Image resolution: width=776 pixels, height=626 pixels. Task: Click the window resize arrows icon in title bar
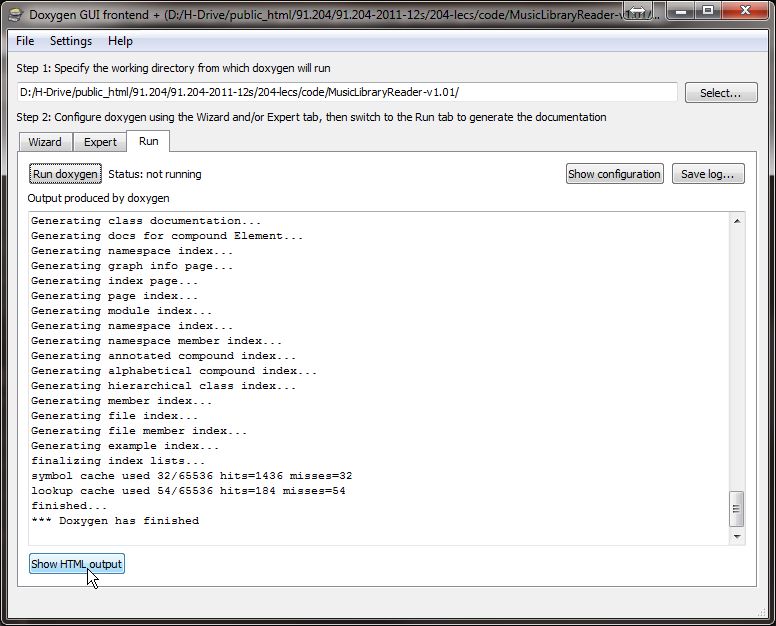coord(637,11)
